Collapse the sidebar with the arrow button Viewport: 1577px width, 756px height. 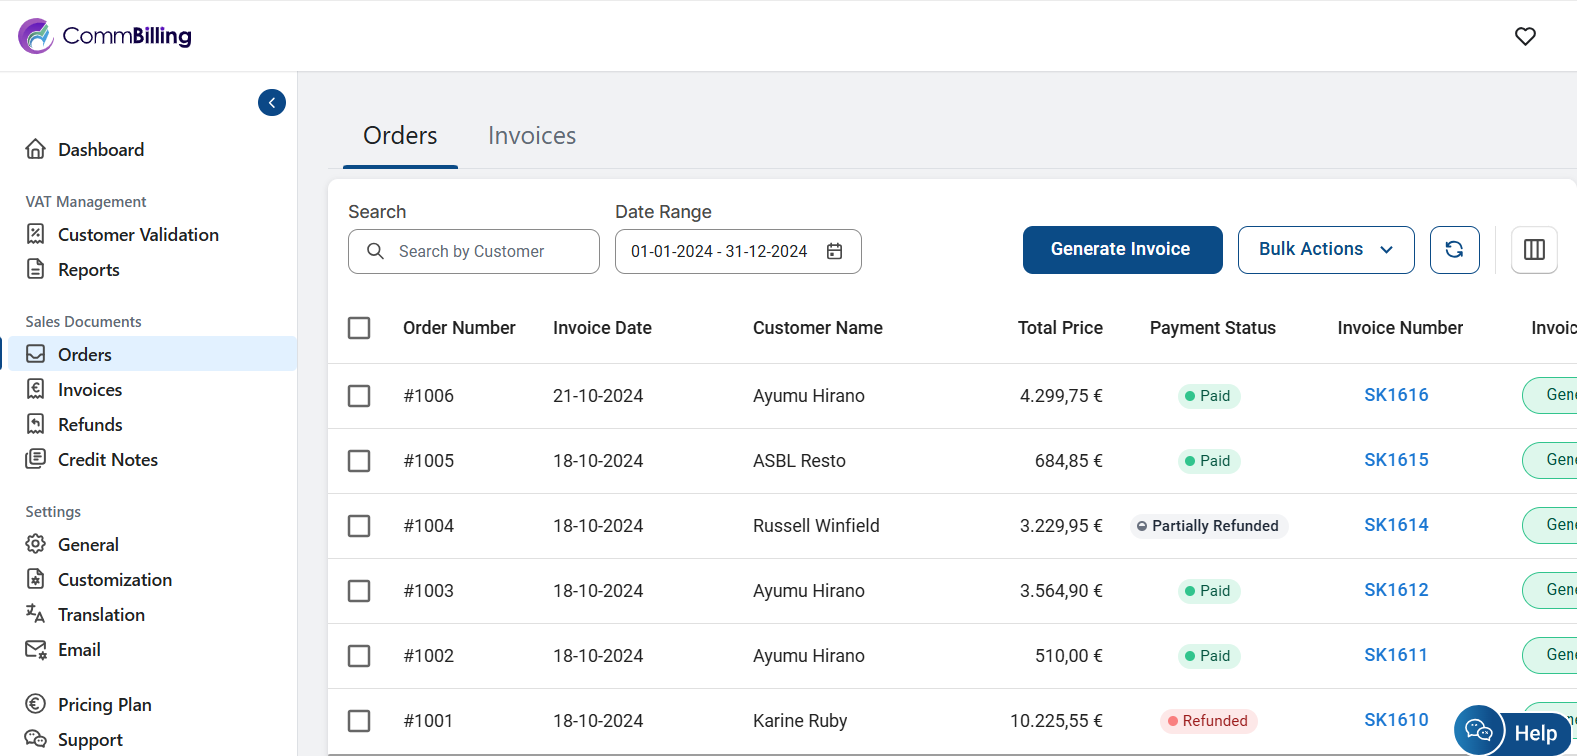272,103
